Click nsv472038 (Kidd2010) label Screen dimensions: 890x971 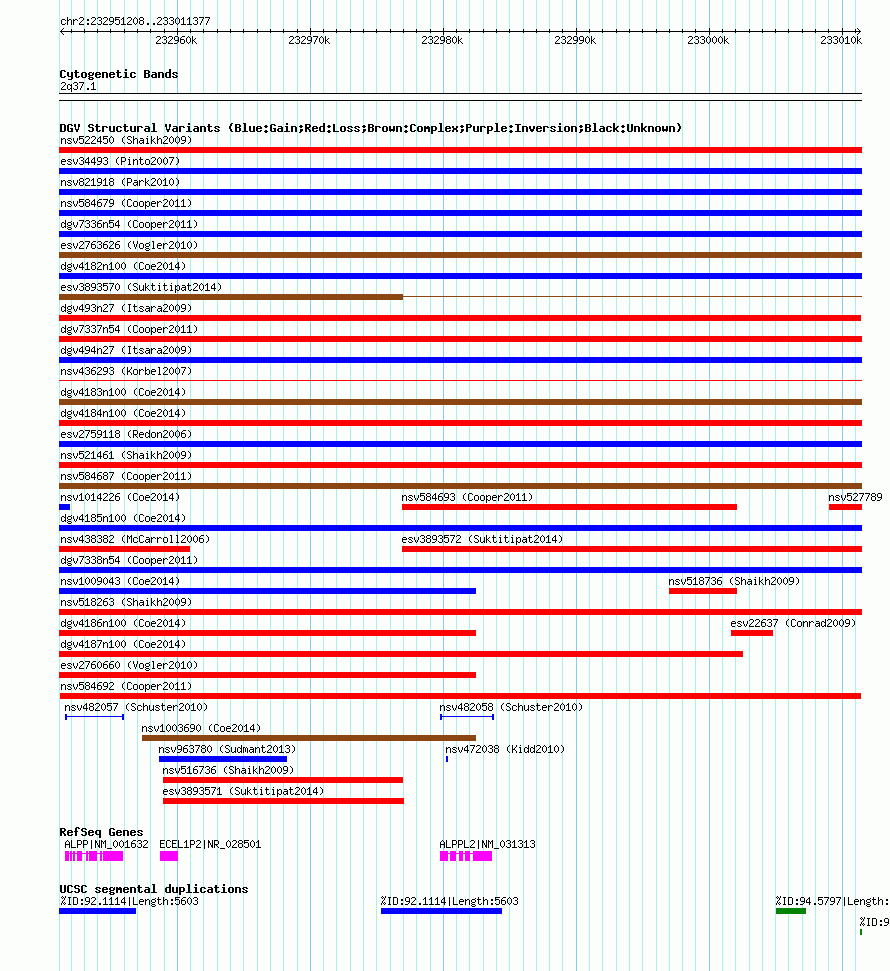point(505,750)
